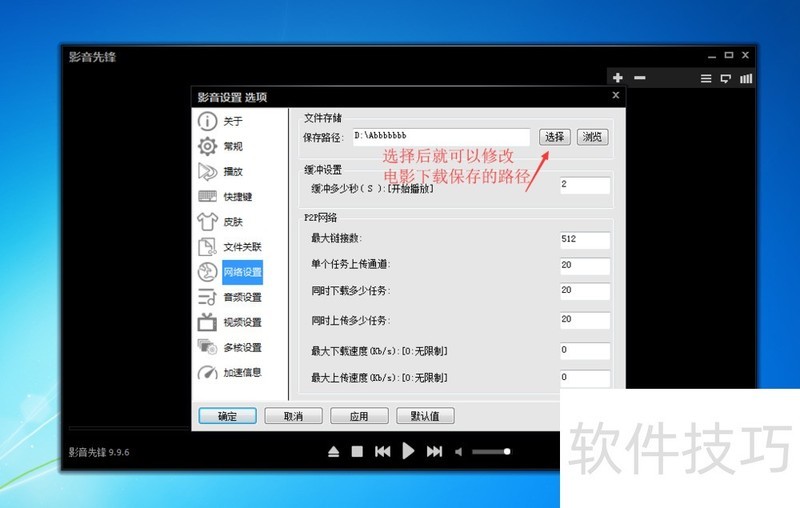Switch to 关于 section label
800x508 pixels.
(233, 121)
